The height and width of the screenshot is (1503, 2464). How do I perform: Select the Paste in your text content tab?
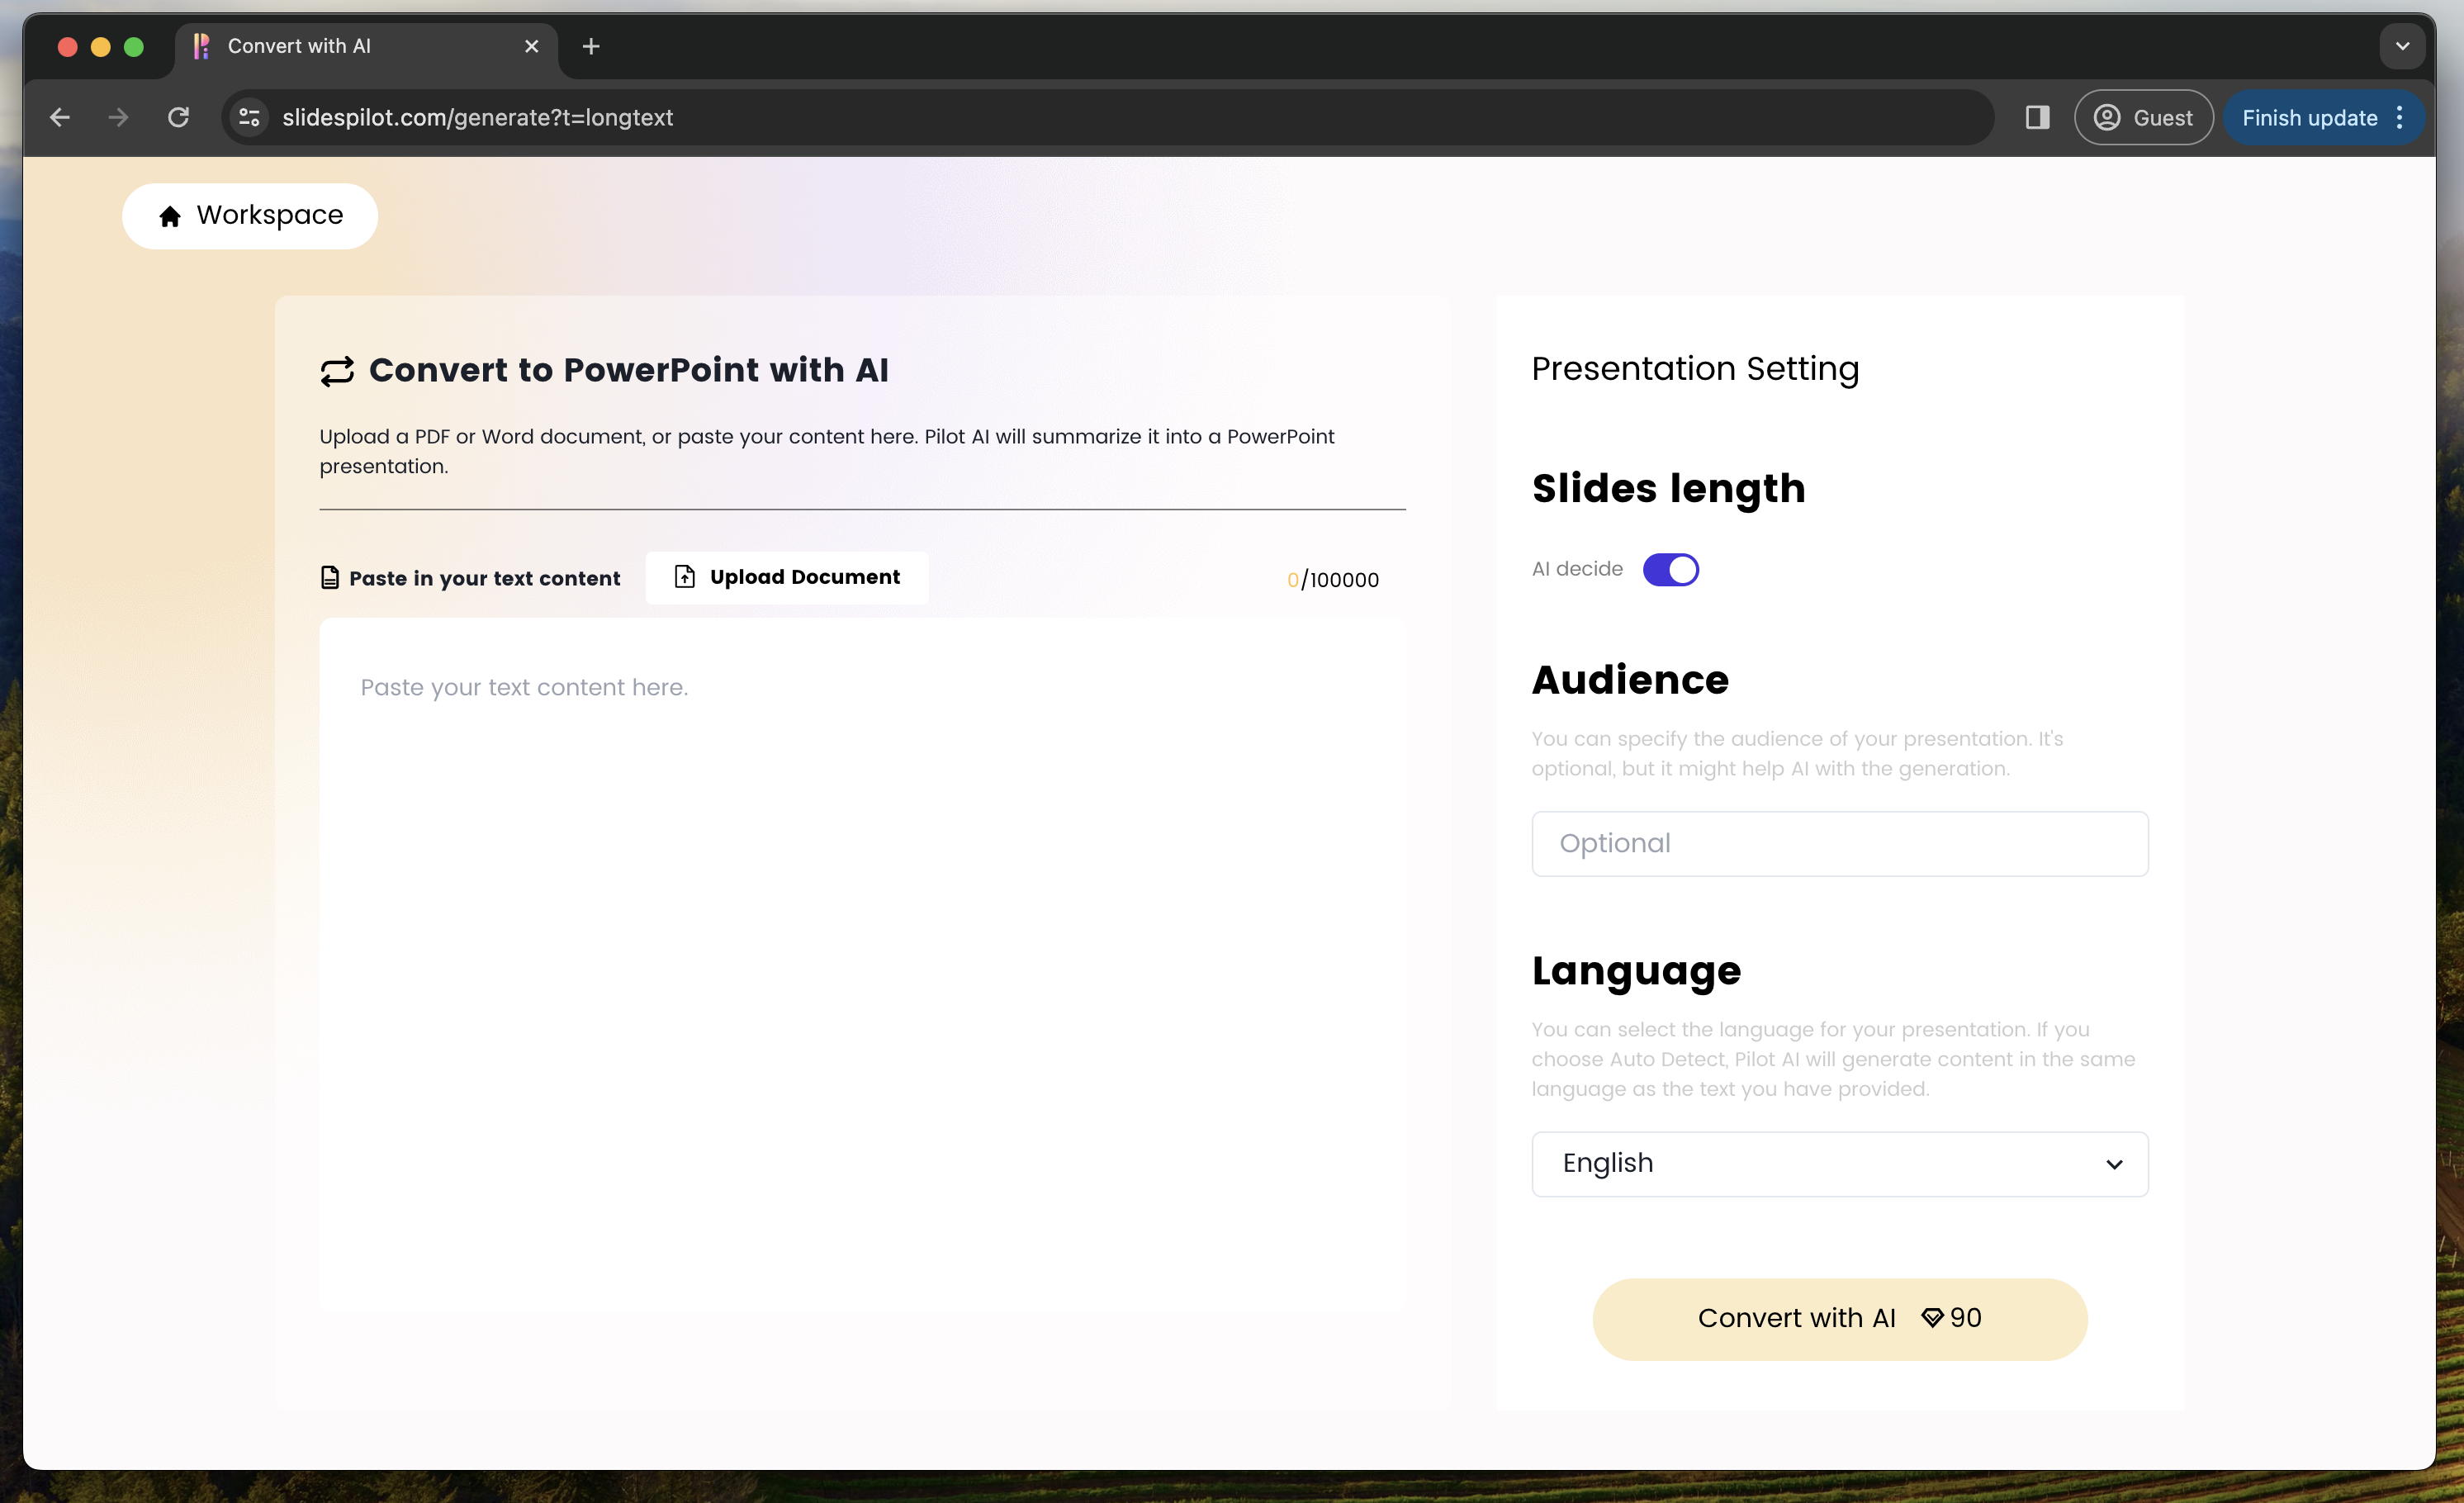468,576
